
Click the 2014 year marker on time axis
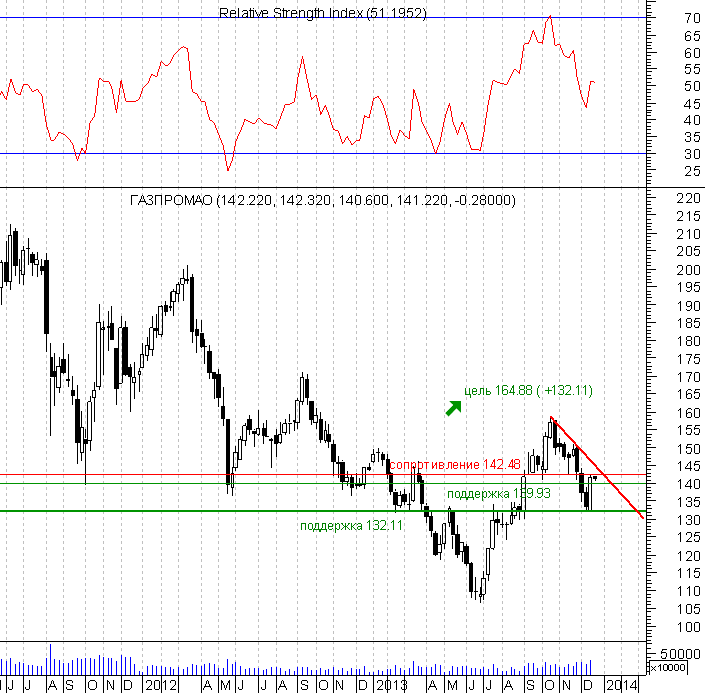621,685
